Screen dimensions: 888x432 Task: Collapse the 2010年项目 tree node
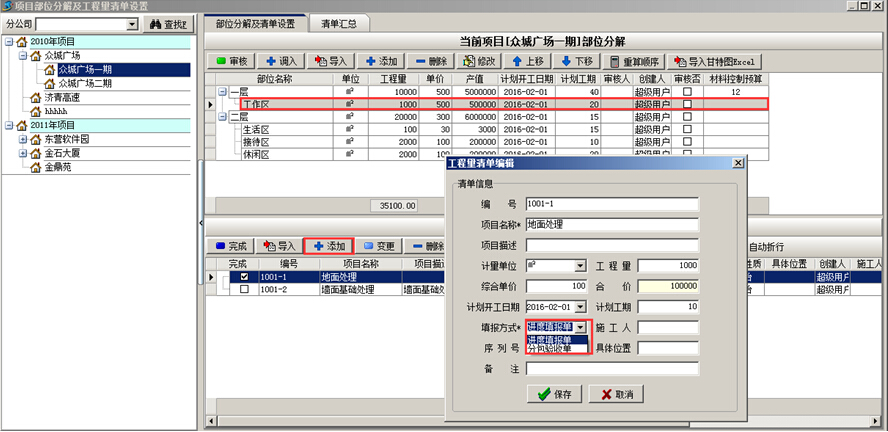9,42
